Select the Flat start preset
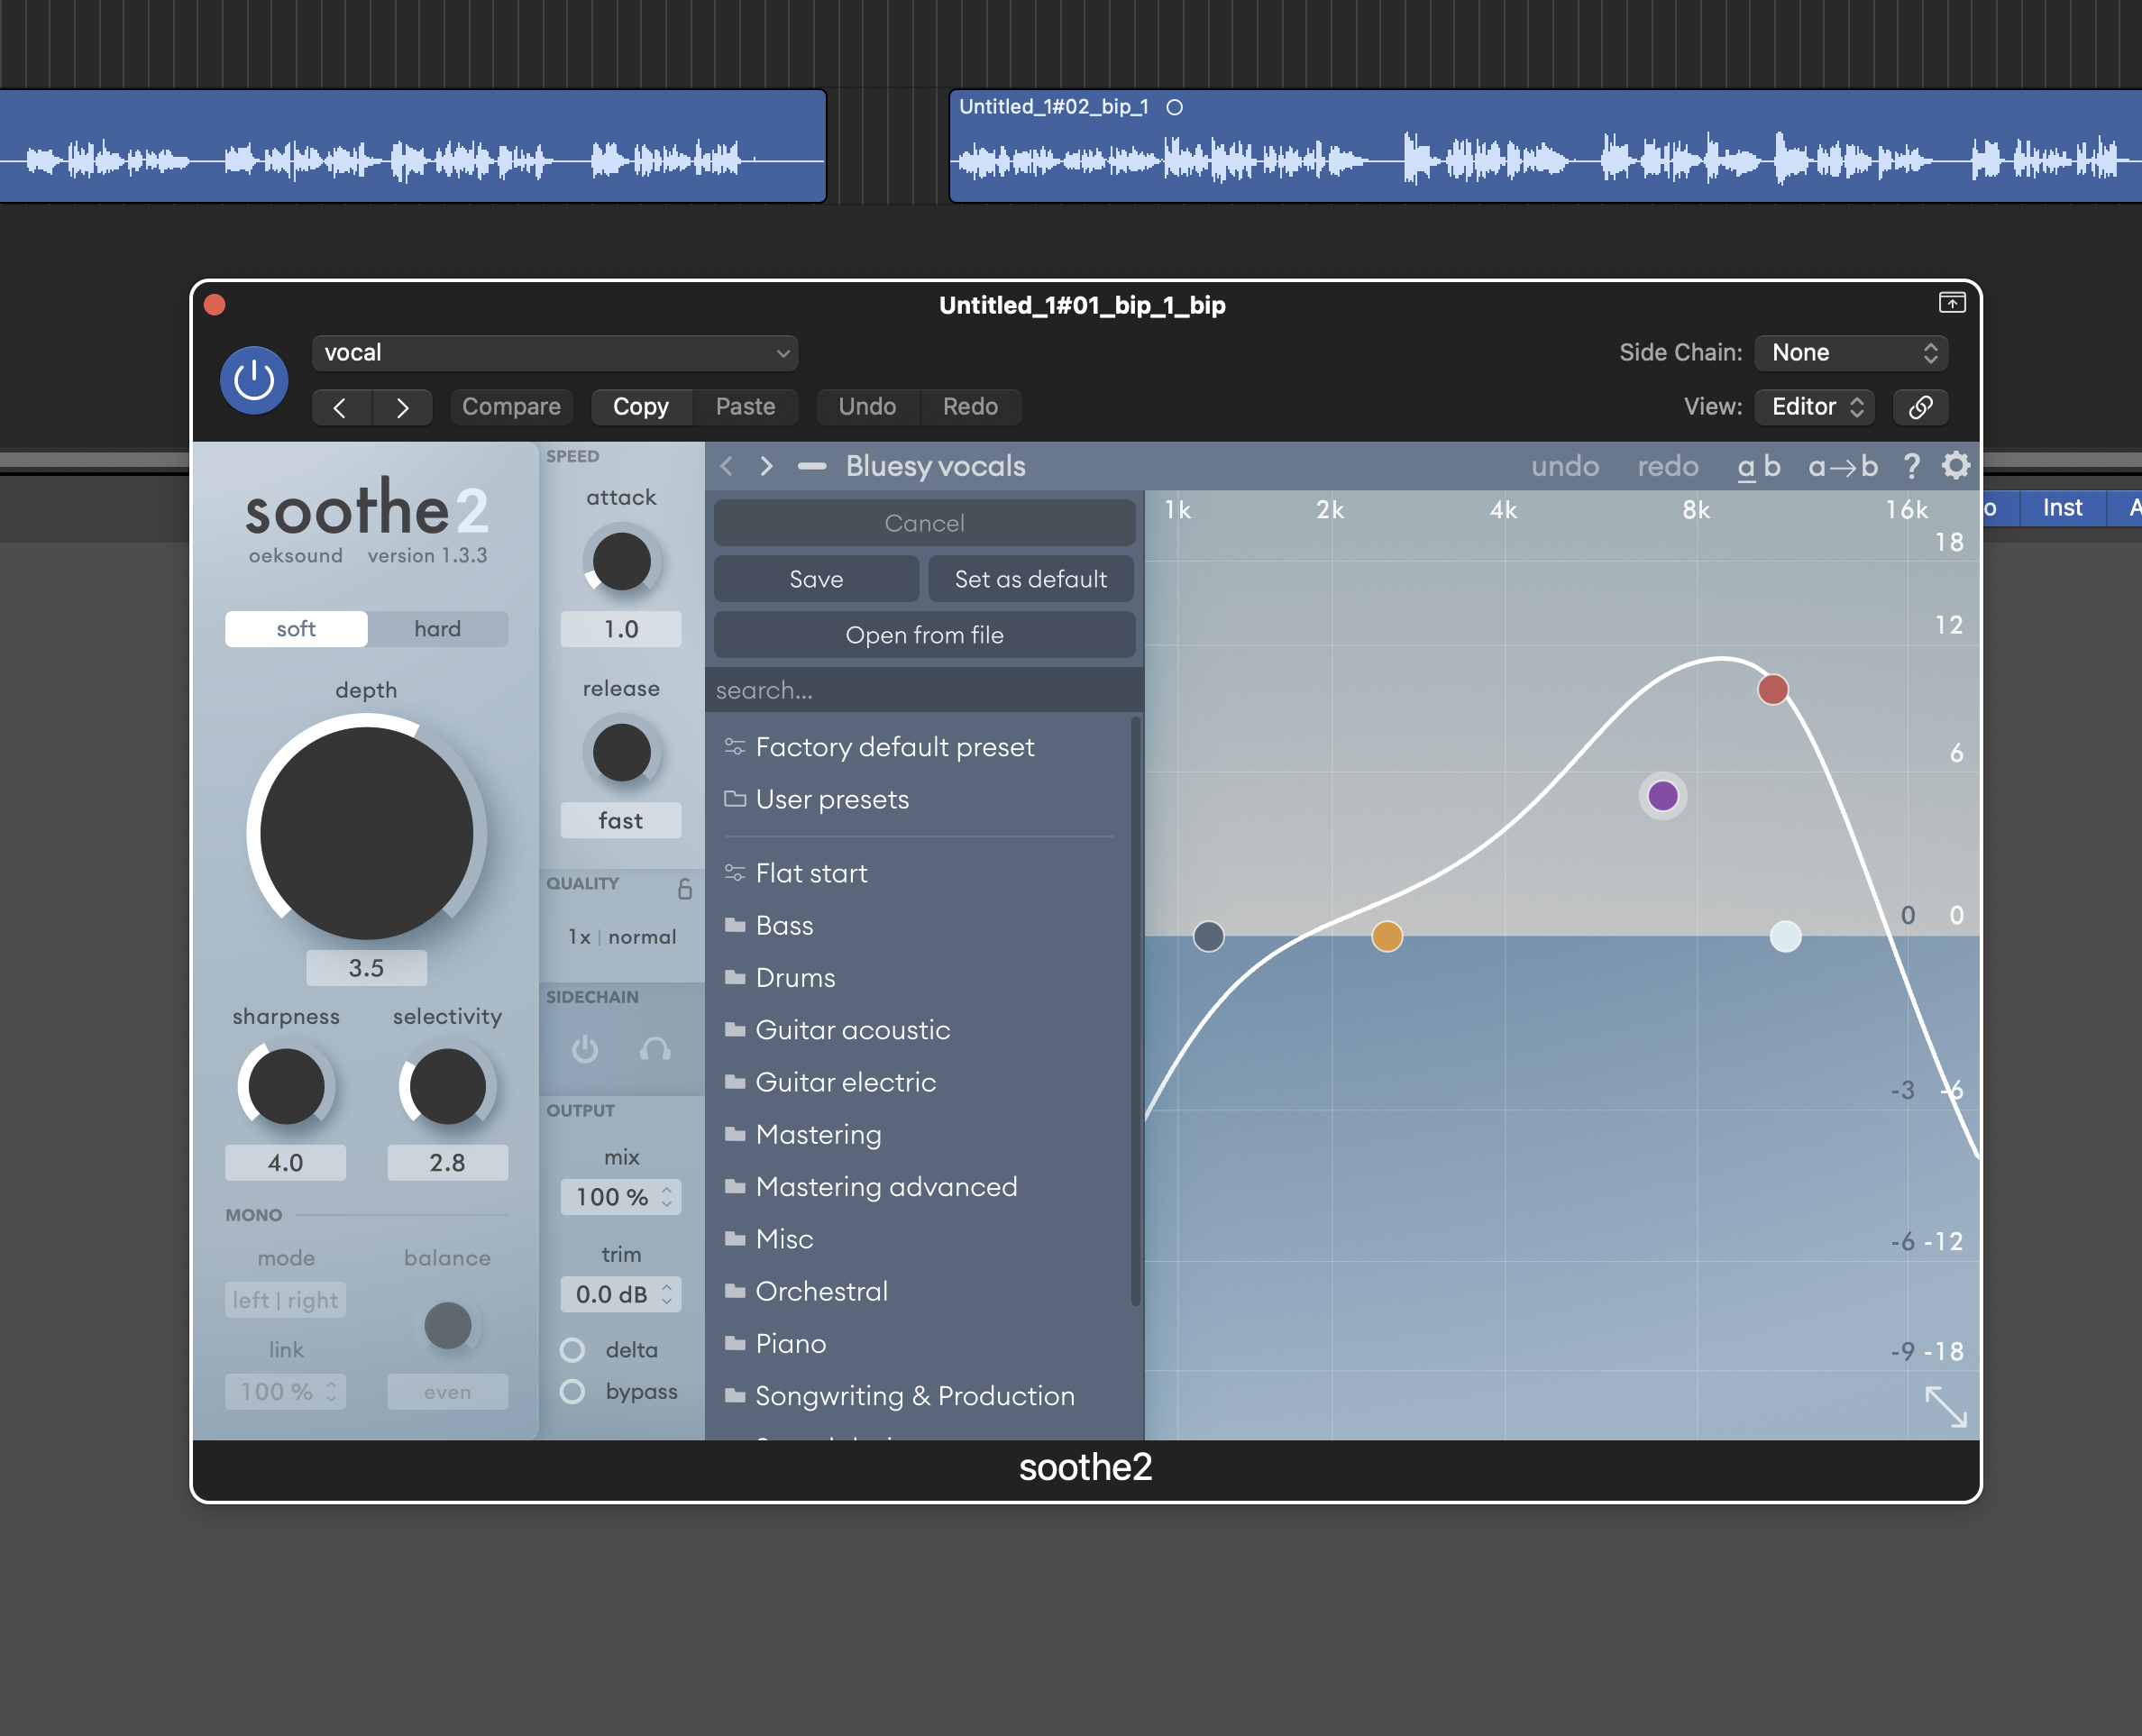2142x1736 pixels. 811,873
